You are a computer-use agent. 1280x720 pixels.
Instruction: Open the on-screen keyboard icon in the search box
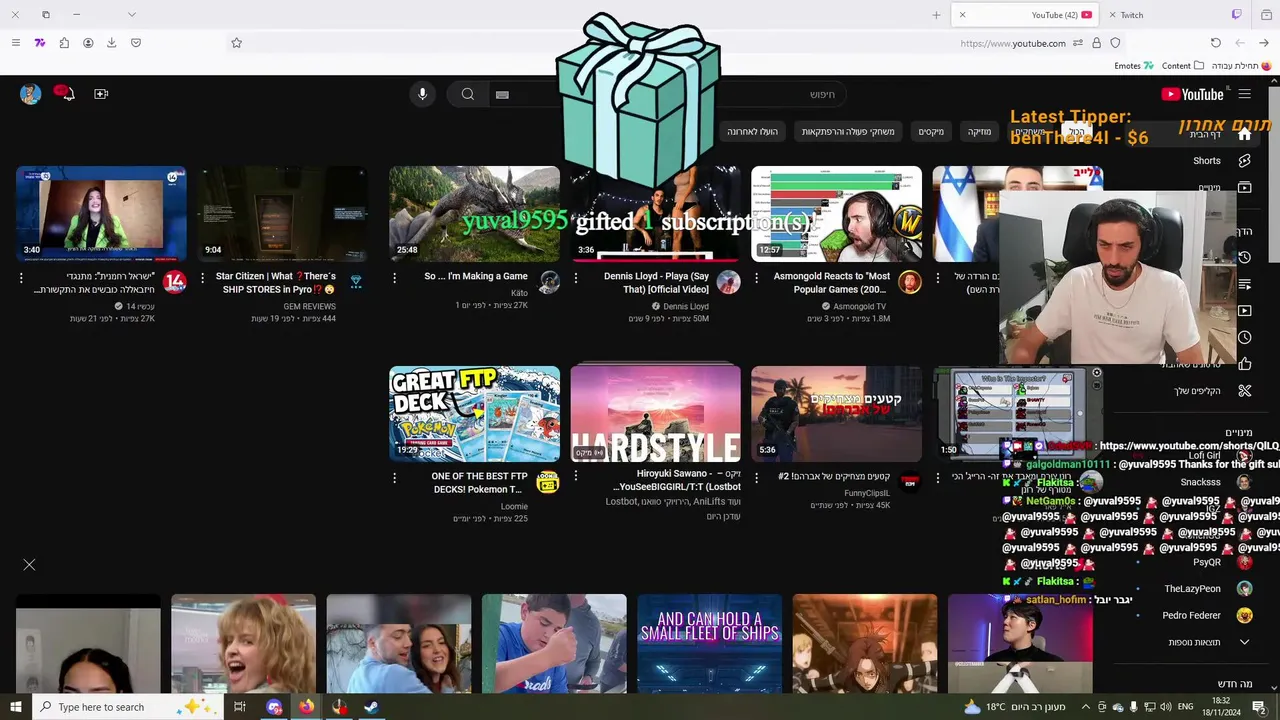click(x=502, y=94)
